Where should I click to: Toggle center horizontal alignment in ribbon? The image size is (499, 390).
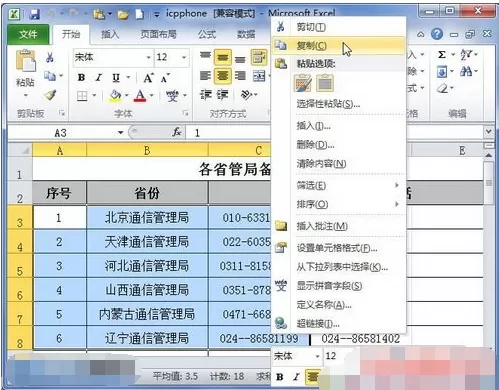pos(223,76)
